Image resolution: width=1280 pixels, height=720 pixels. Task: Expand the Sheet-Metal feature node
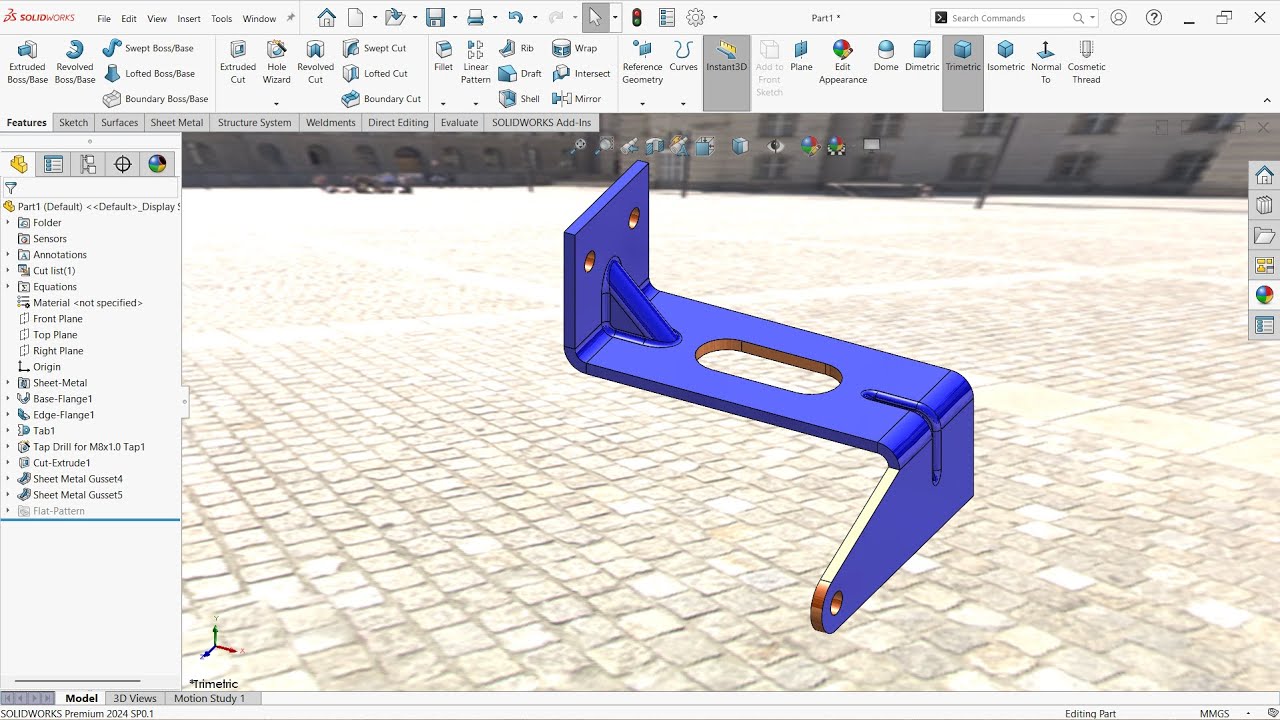[8, 383]
